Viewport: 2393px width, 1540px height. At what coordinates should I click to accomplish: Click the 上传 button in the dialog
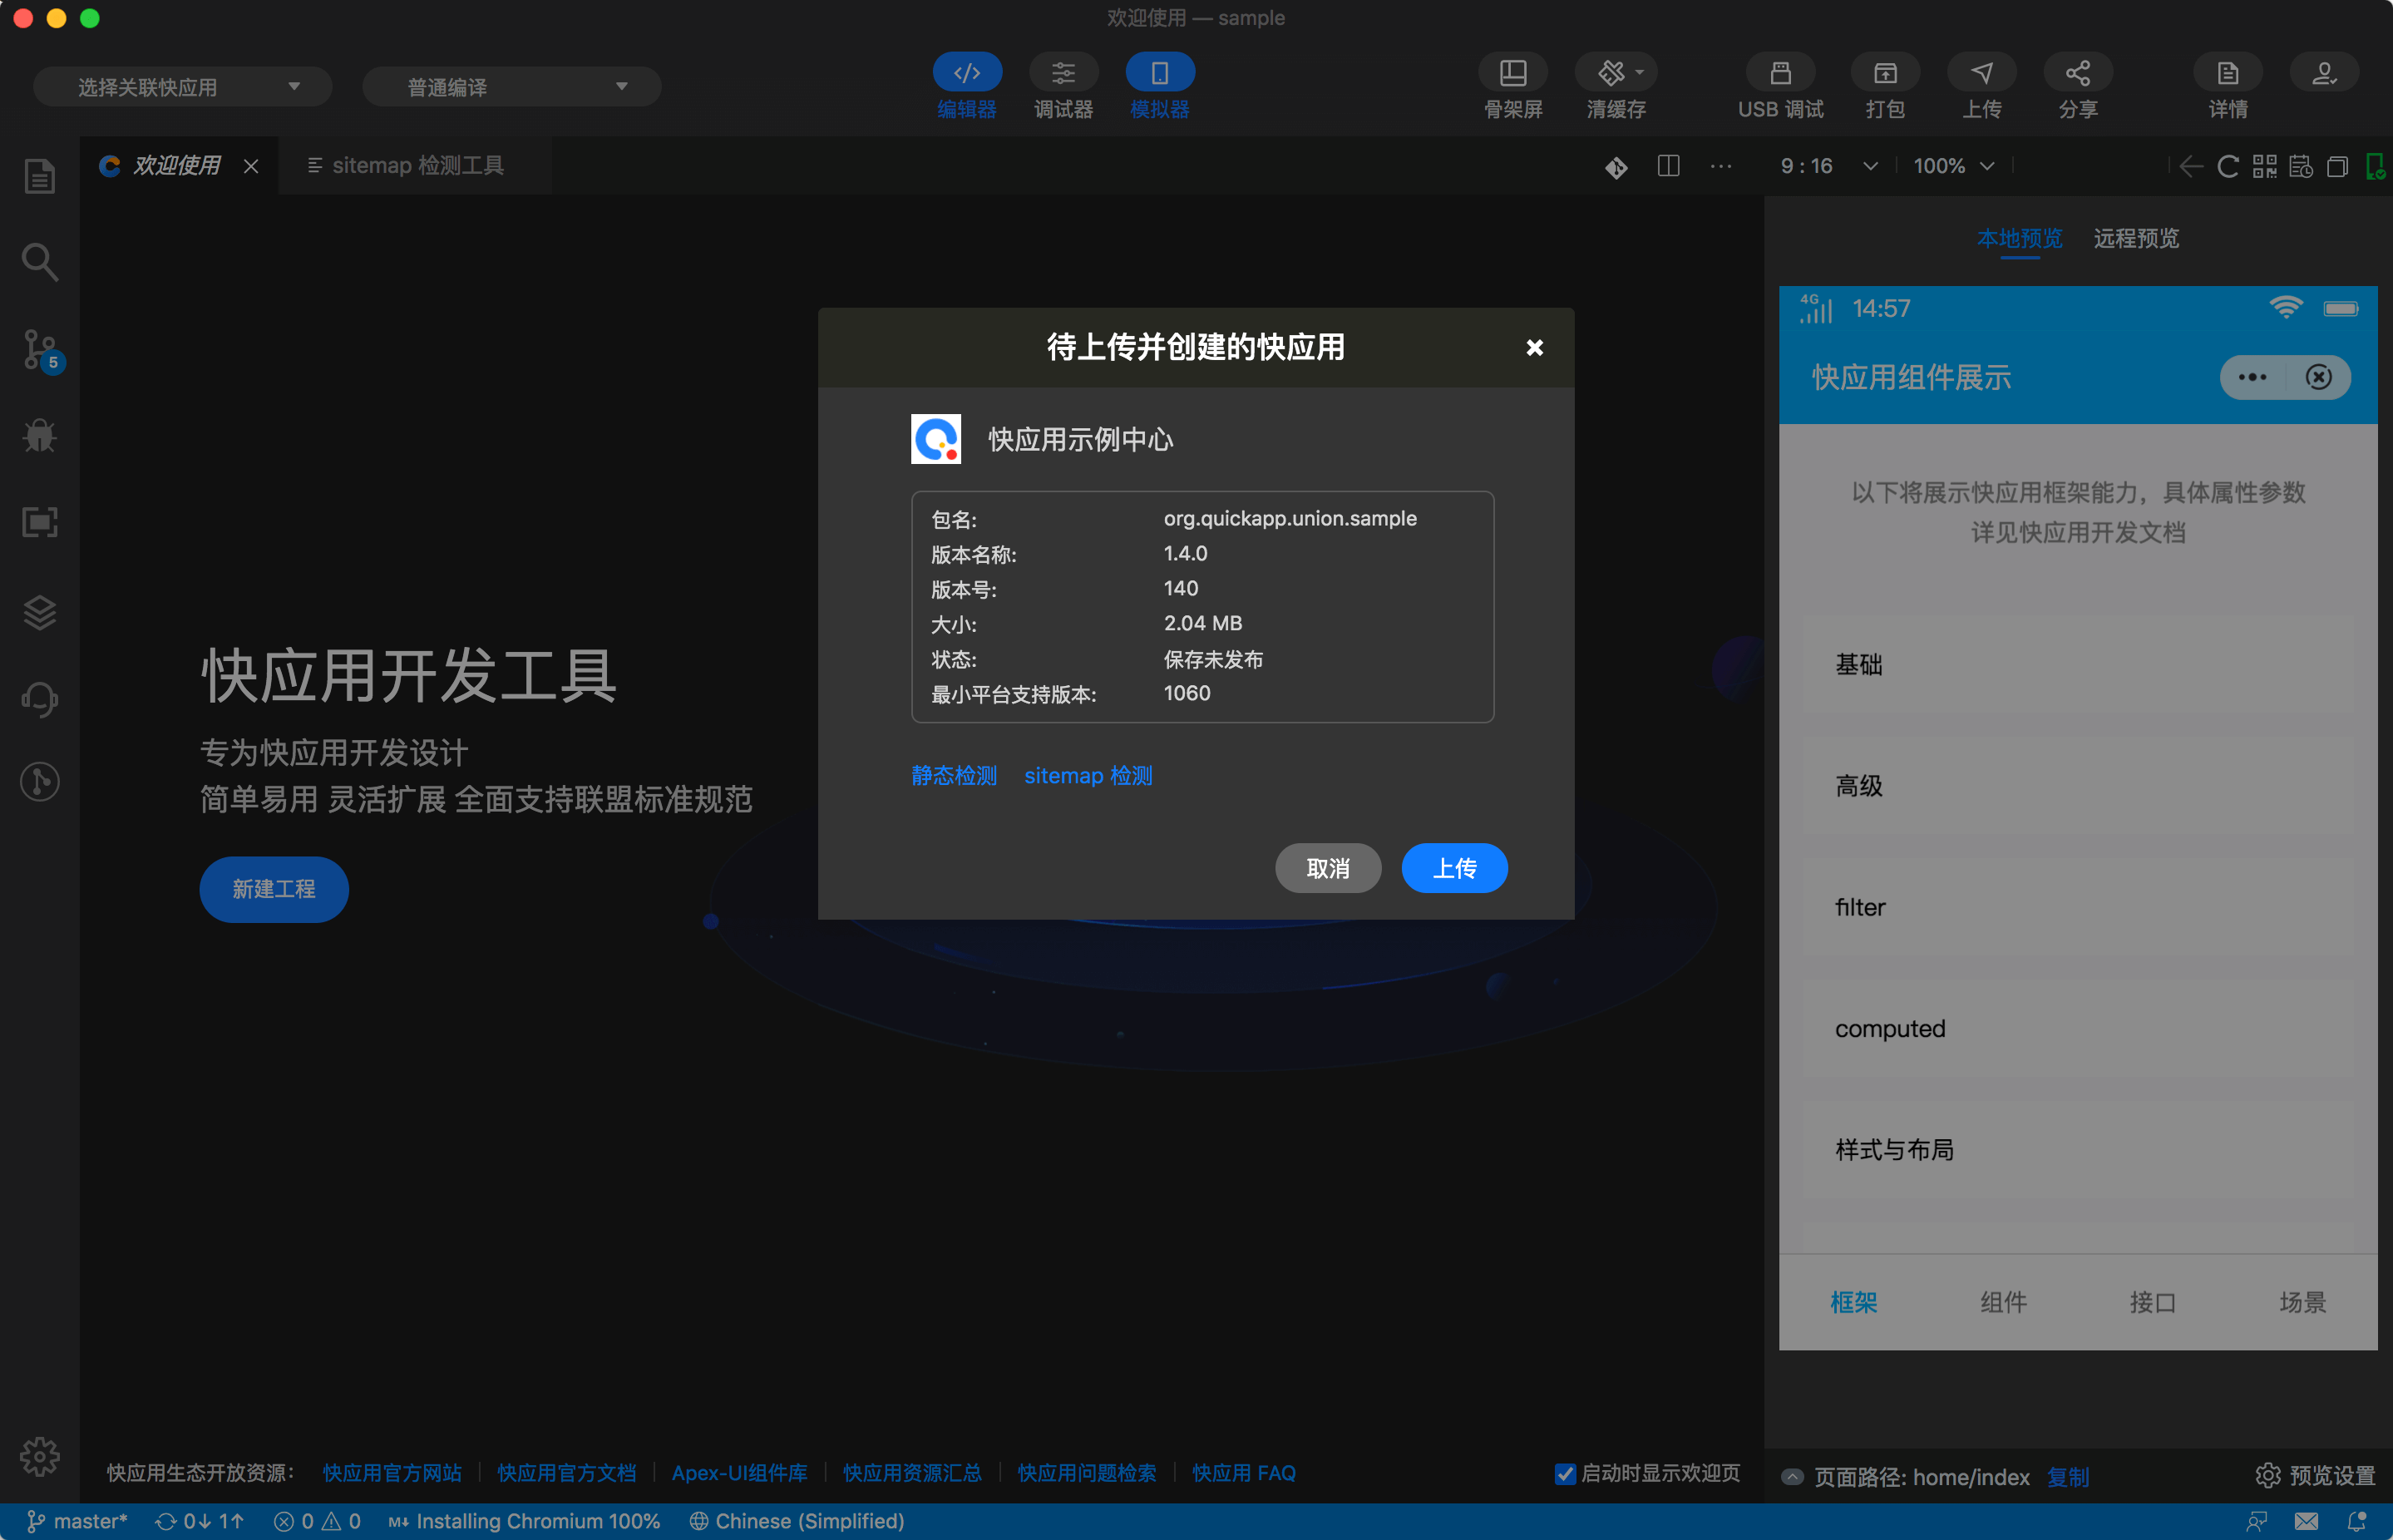pos(1454,868)
